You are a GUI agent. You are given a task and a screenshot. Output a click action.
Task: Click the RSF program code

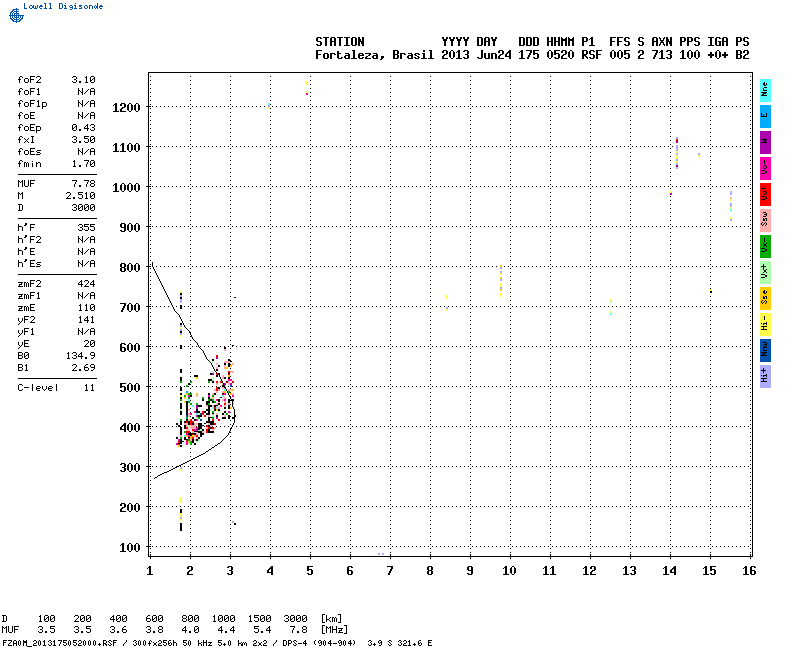591,55
